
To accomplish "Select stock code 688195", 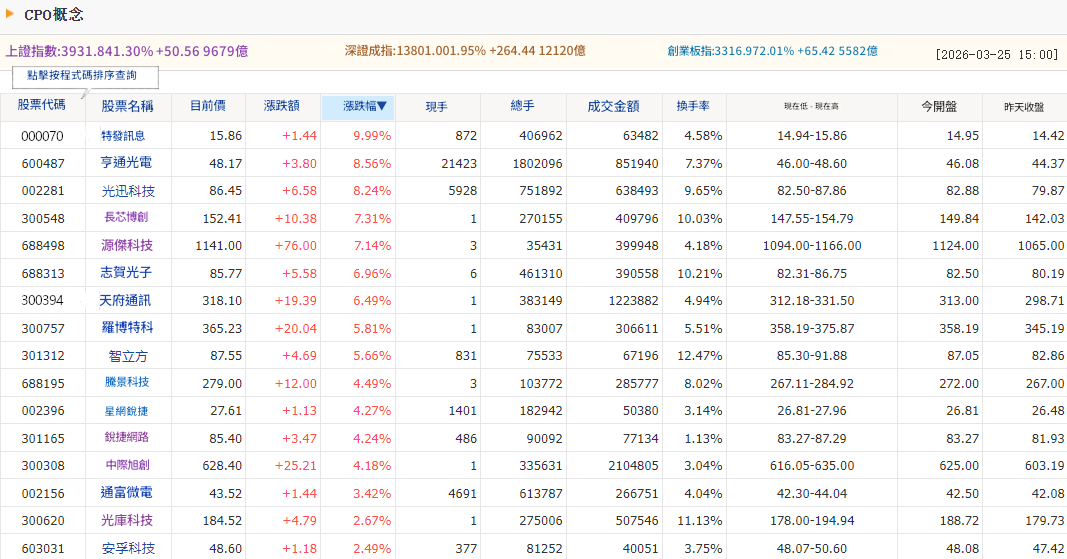I will [x=43, y=384].
